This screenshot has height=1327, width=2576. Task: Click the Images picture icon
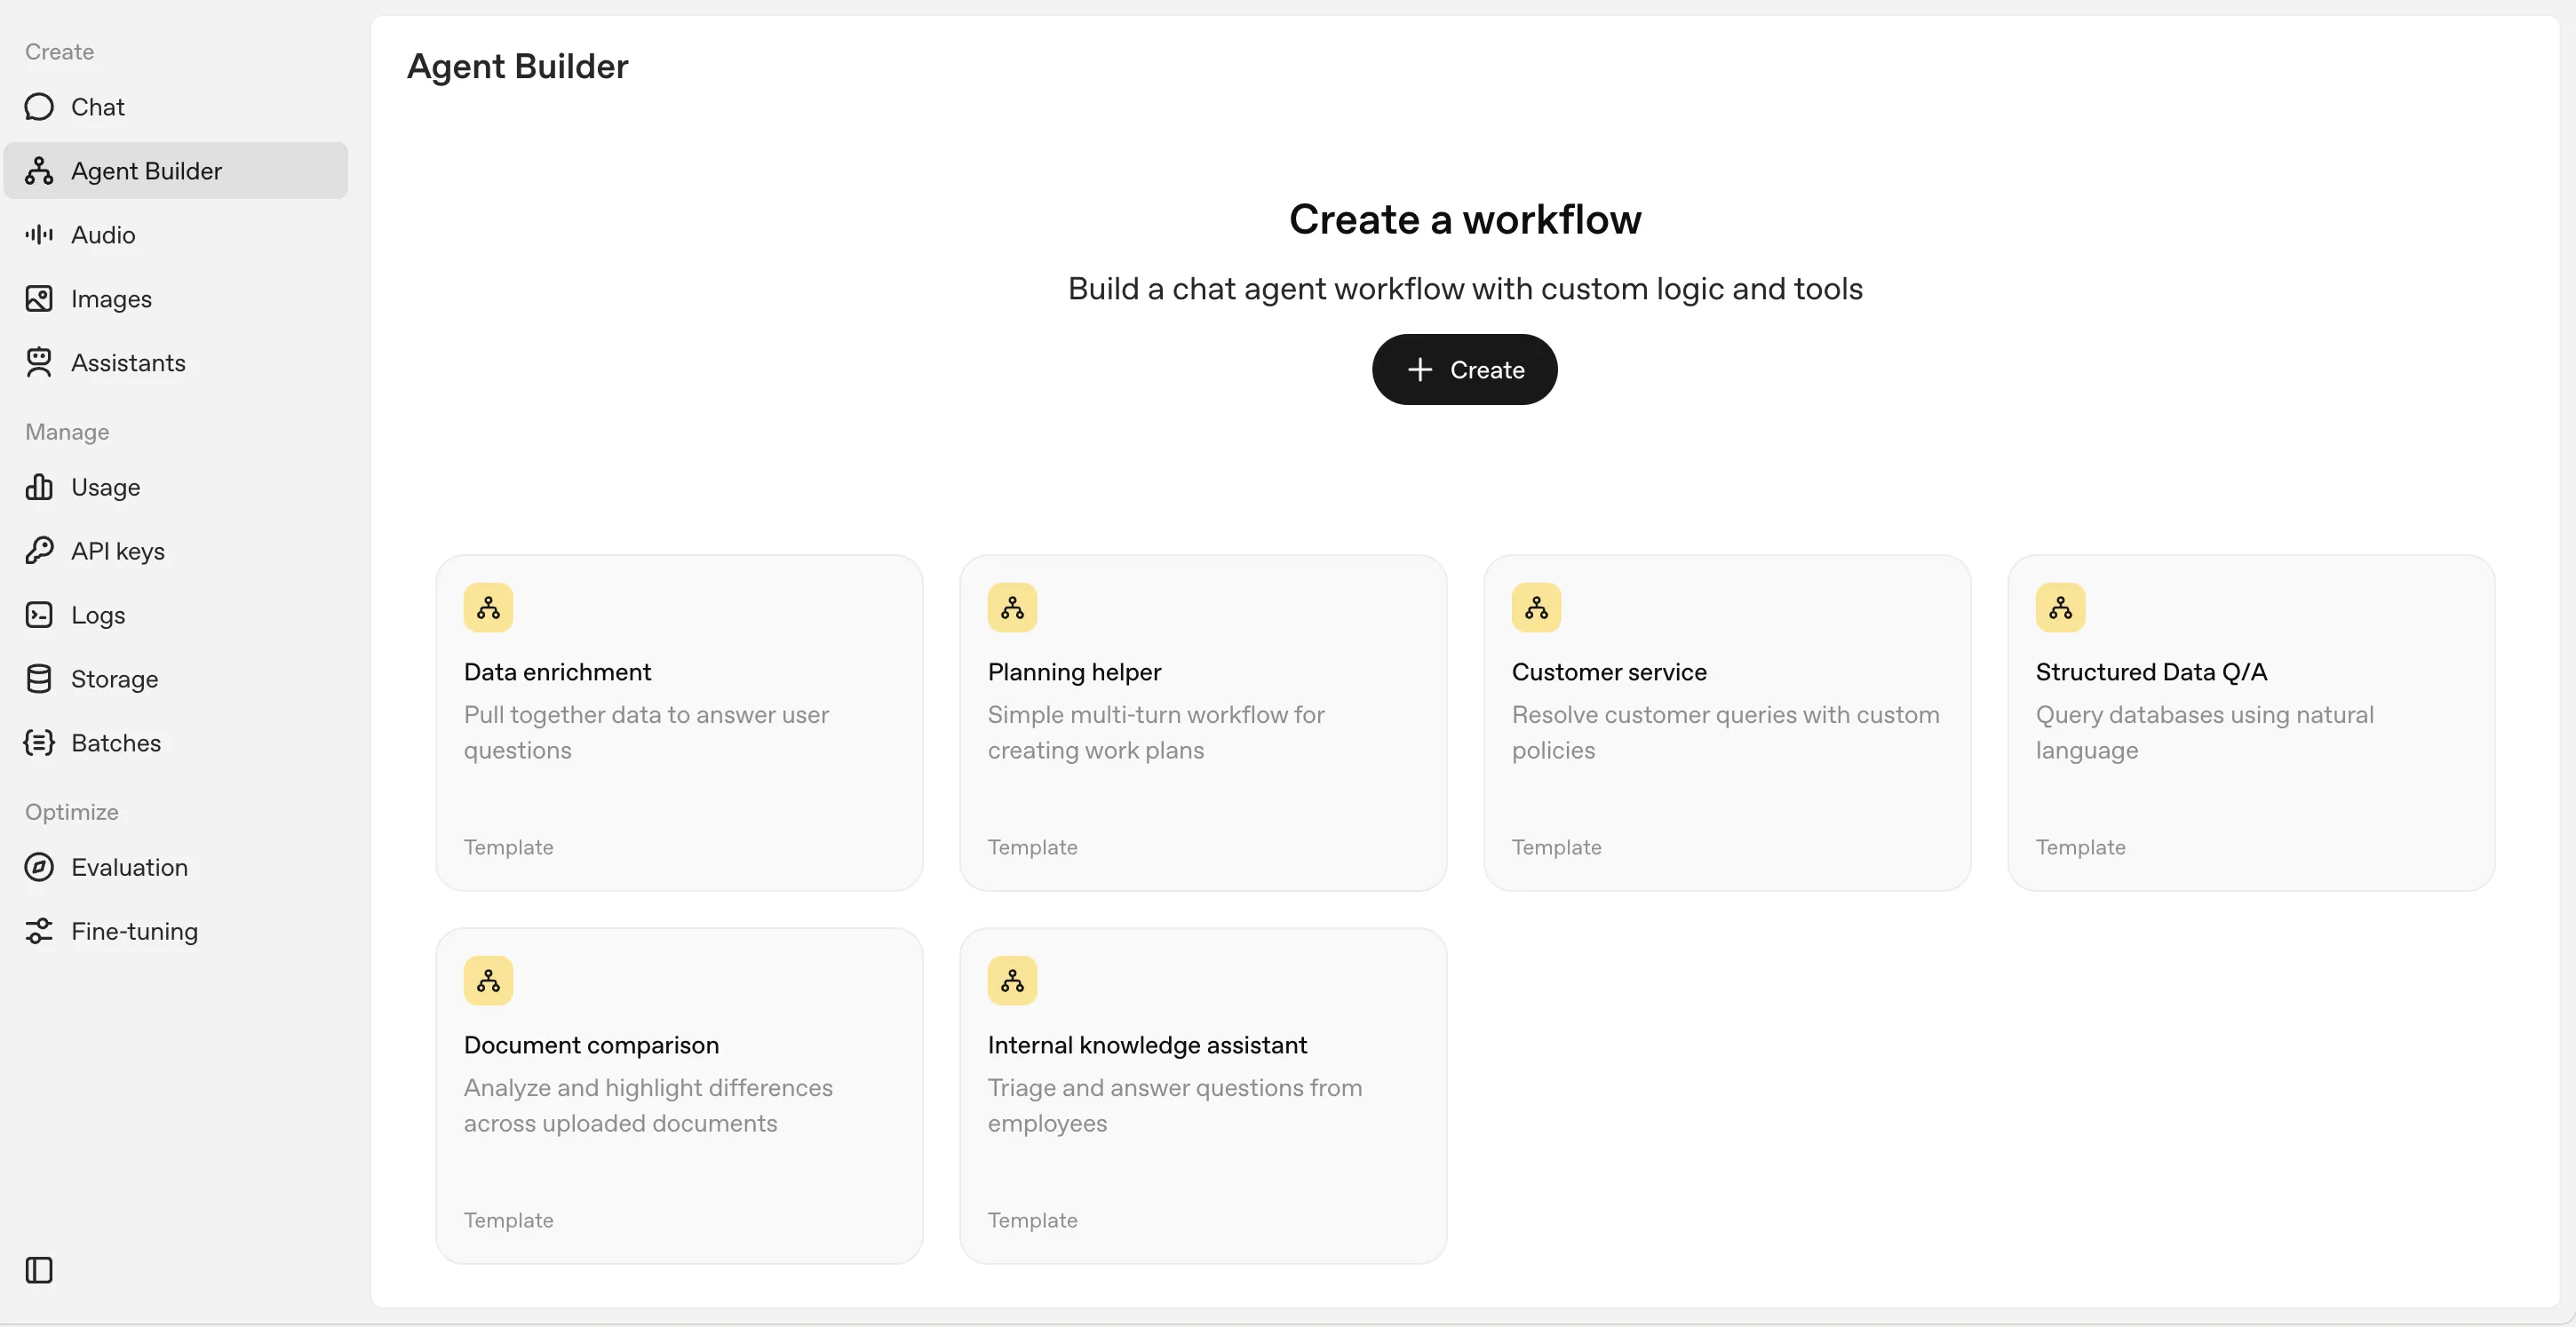pos(39,299)
